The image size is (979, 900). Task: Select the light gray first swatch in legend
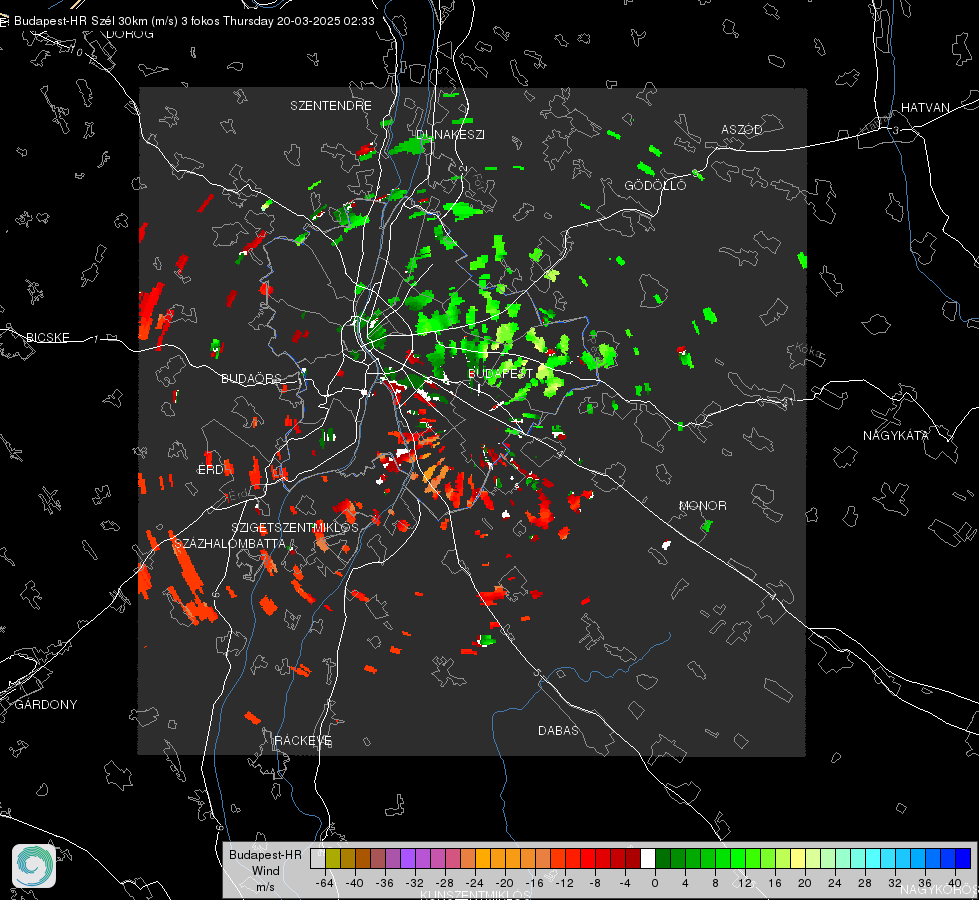point(318,858)
